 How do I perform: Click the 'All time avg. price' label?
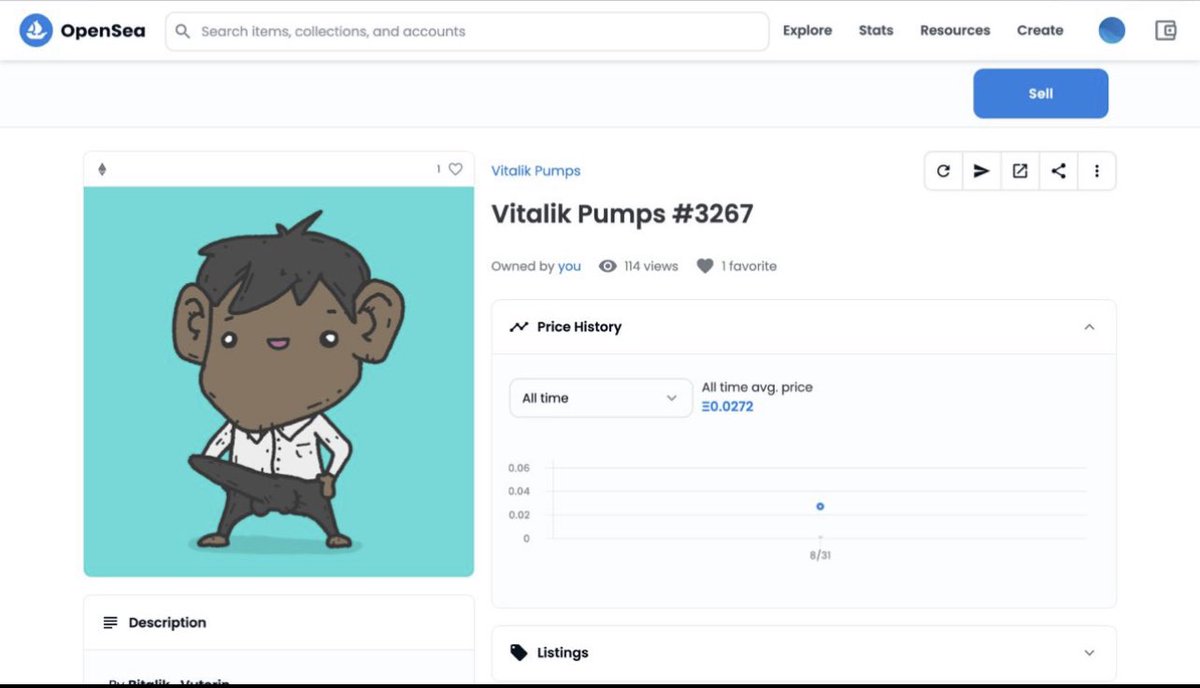pos(757,387)
